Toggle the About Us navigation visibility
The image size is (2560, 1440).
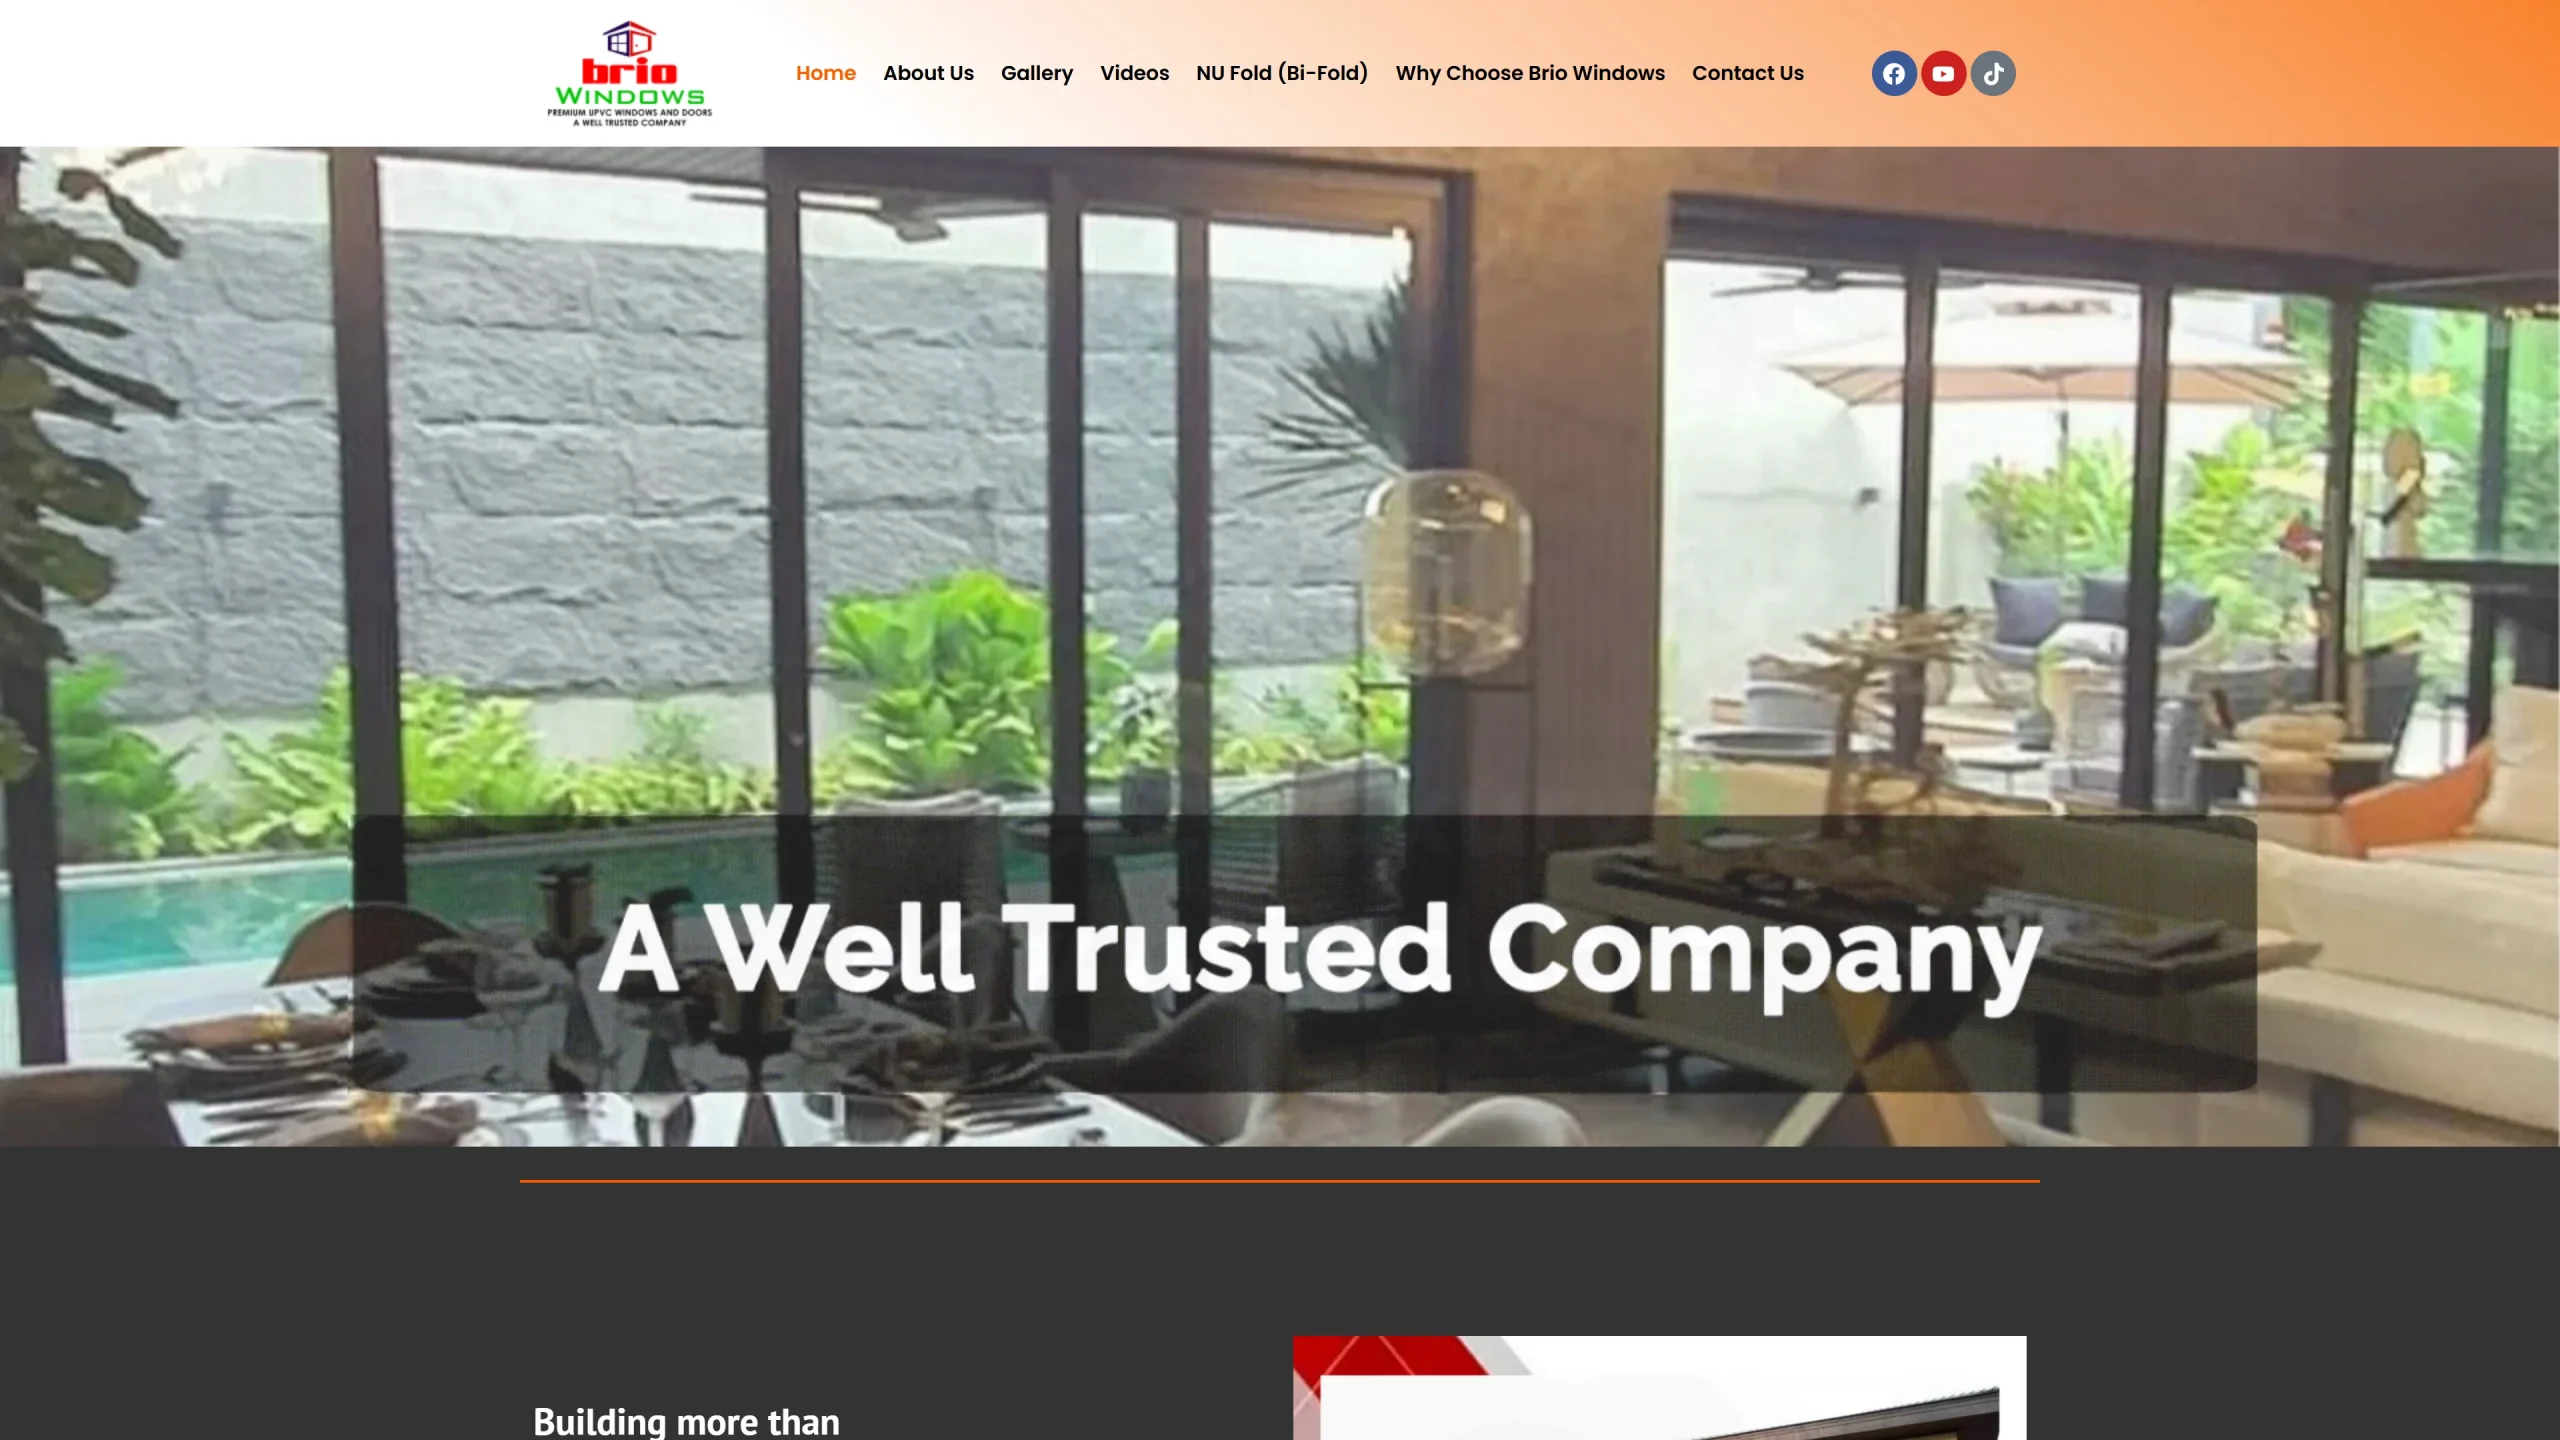tap(927, 72)
